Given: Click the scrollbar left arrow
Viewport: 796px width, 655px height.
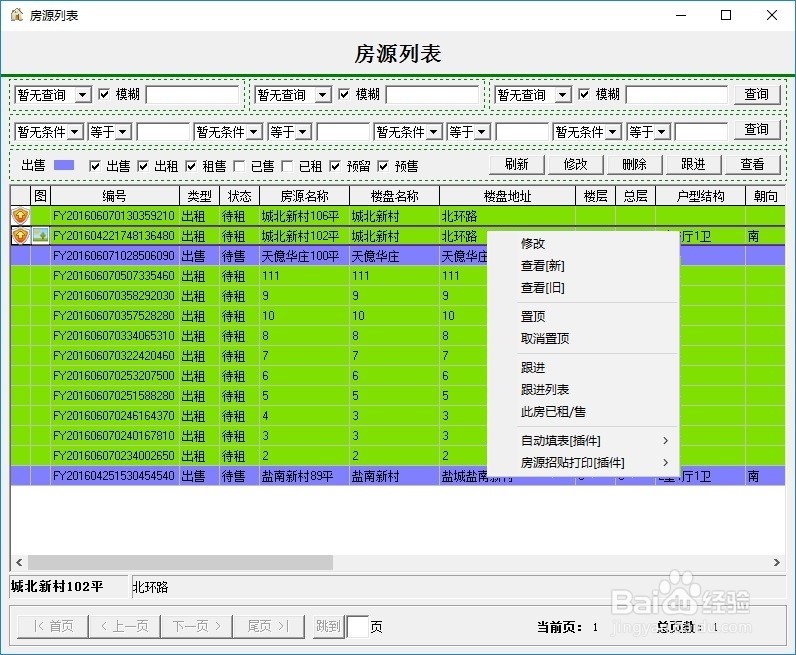Looking at the screenshot, I should pos(19,562).
